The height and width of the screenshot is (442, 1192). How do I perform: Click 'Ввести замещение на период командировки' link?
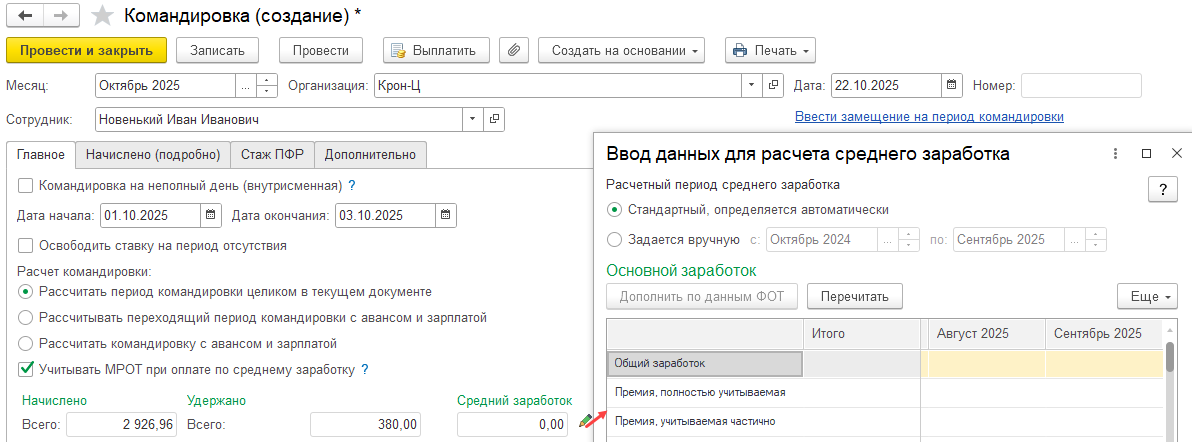928,117
